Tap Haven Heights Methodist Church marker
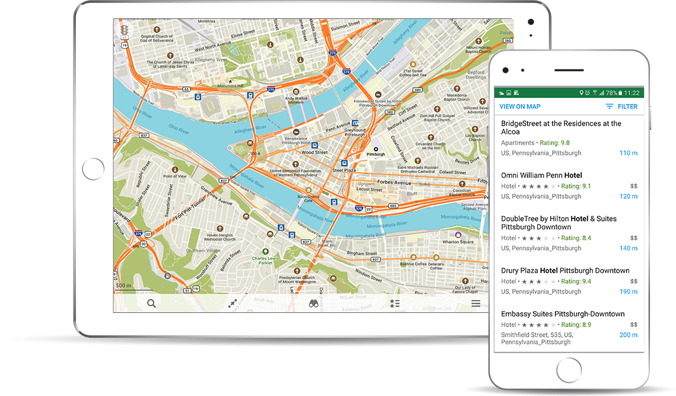This screenshot has height=396, width=676. click(220, 229)
